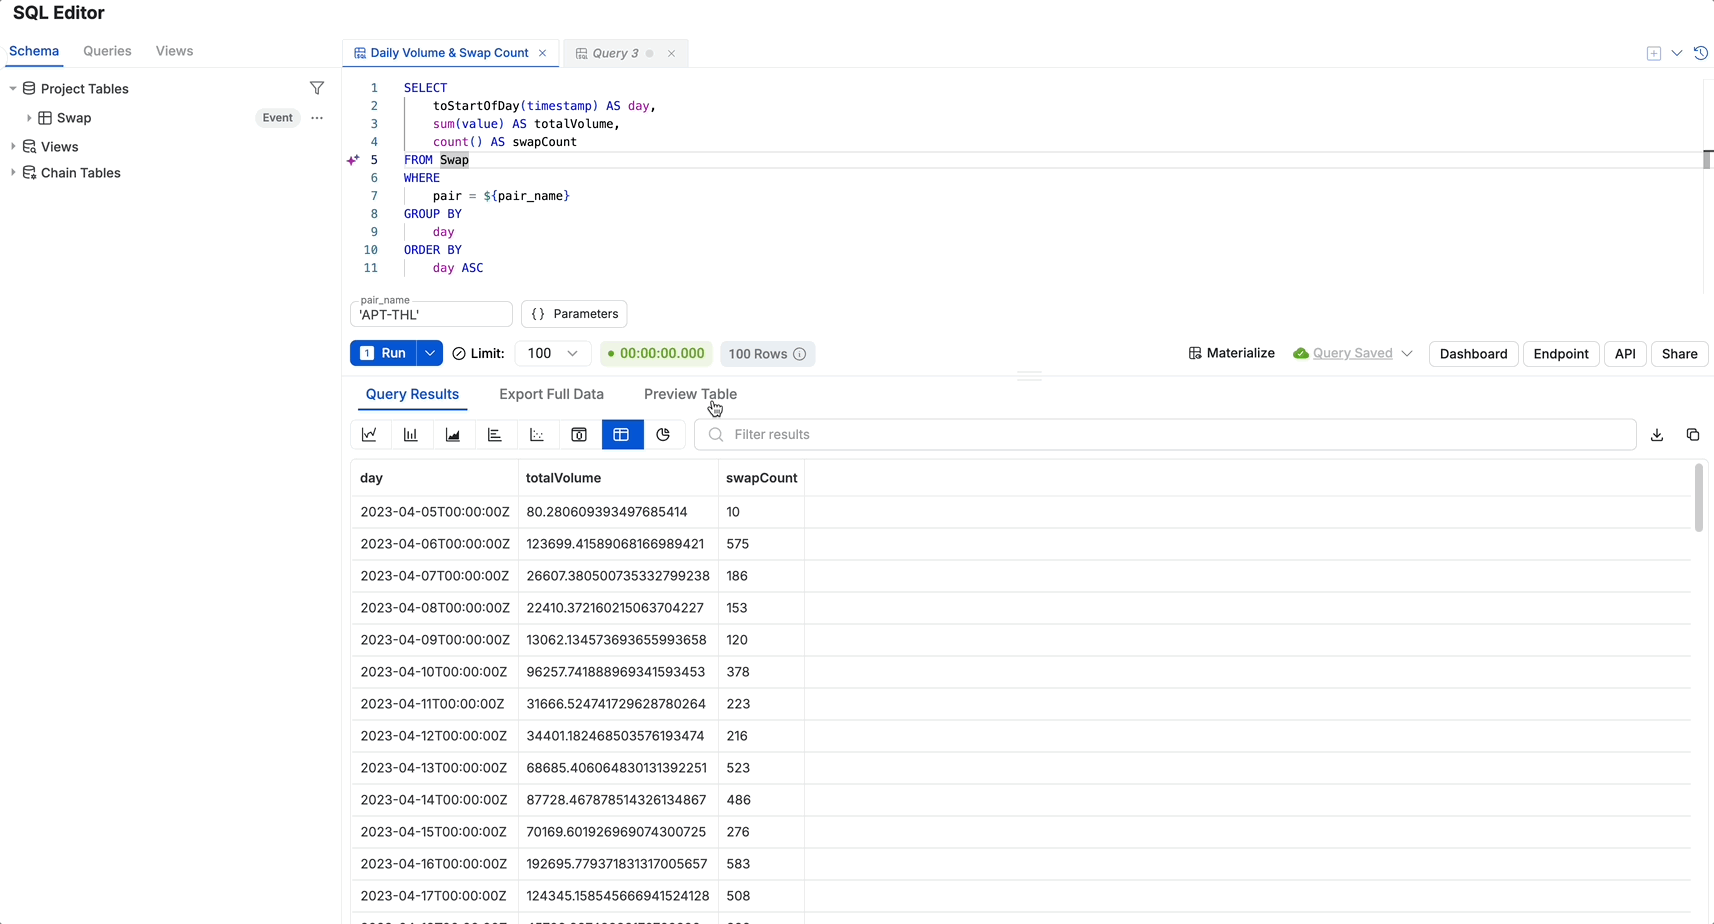Click the Filter results search box
Screen dimensions: 1714x924
(x=1165, y=435)
